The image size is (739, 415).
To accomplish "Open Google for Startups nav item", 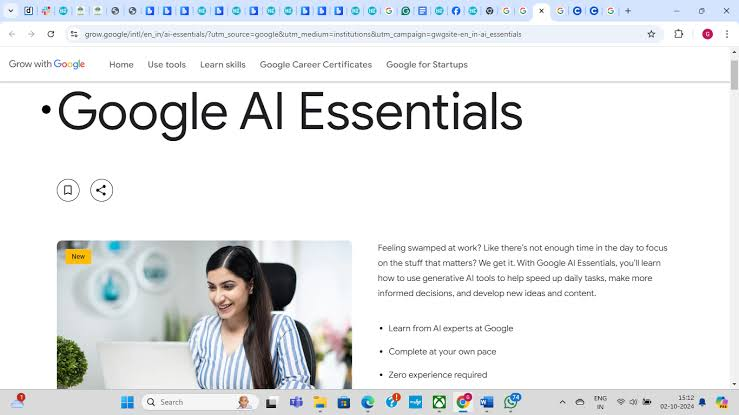I will coord(427,65).
